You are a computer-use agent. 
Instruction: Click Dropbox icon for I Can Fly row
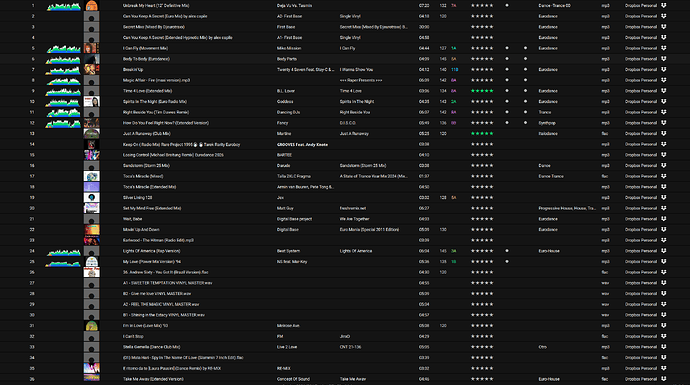(x=664, y=48)
